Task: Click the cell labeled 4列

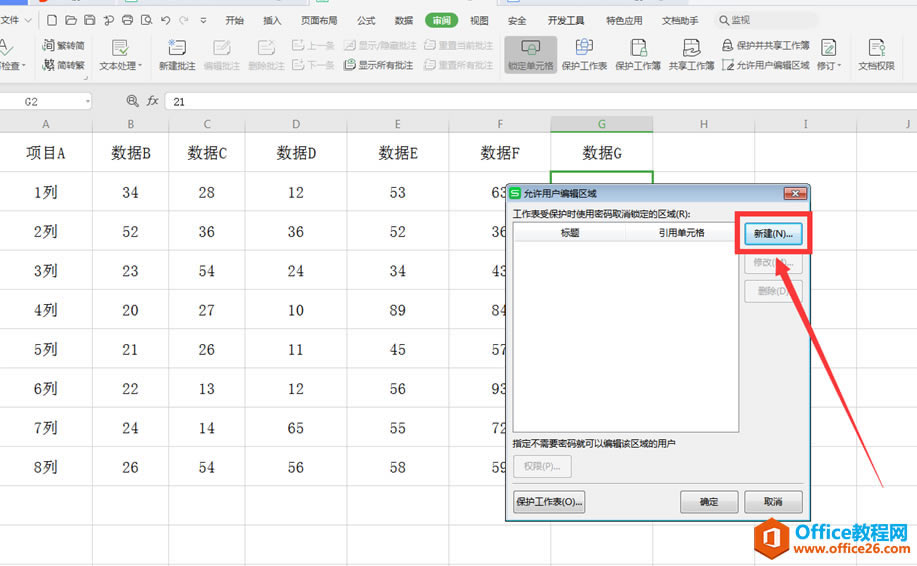Action: [46, 310]
